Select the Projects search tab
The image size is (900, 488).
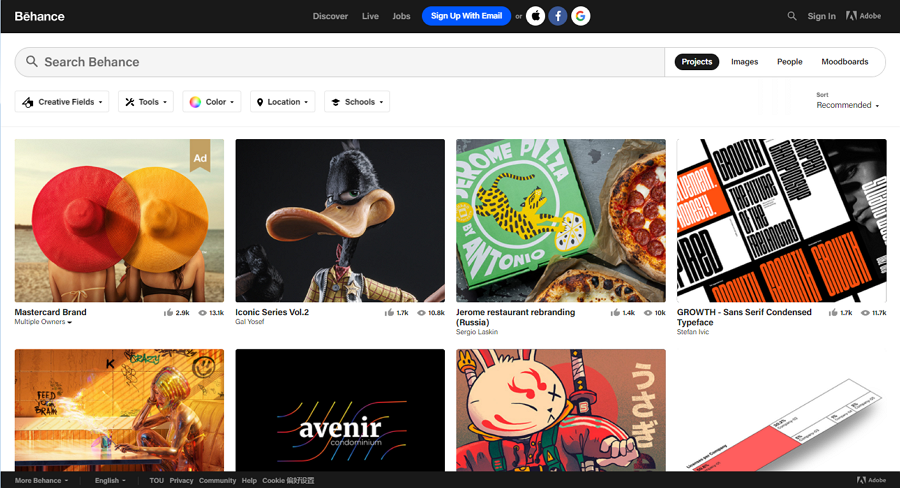coord(697,61)
